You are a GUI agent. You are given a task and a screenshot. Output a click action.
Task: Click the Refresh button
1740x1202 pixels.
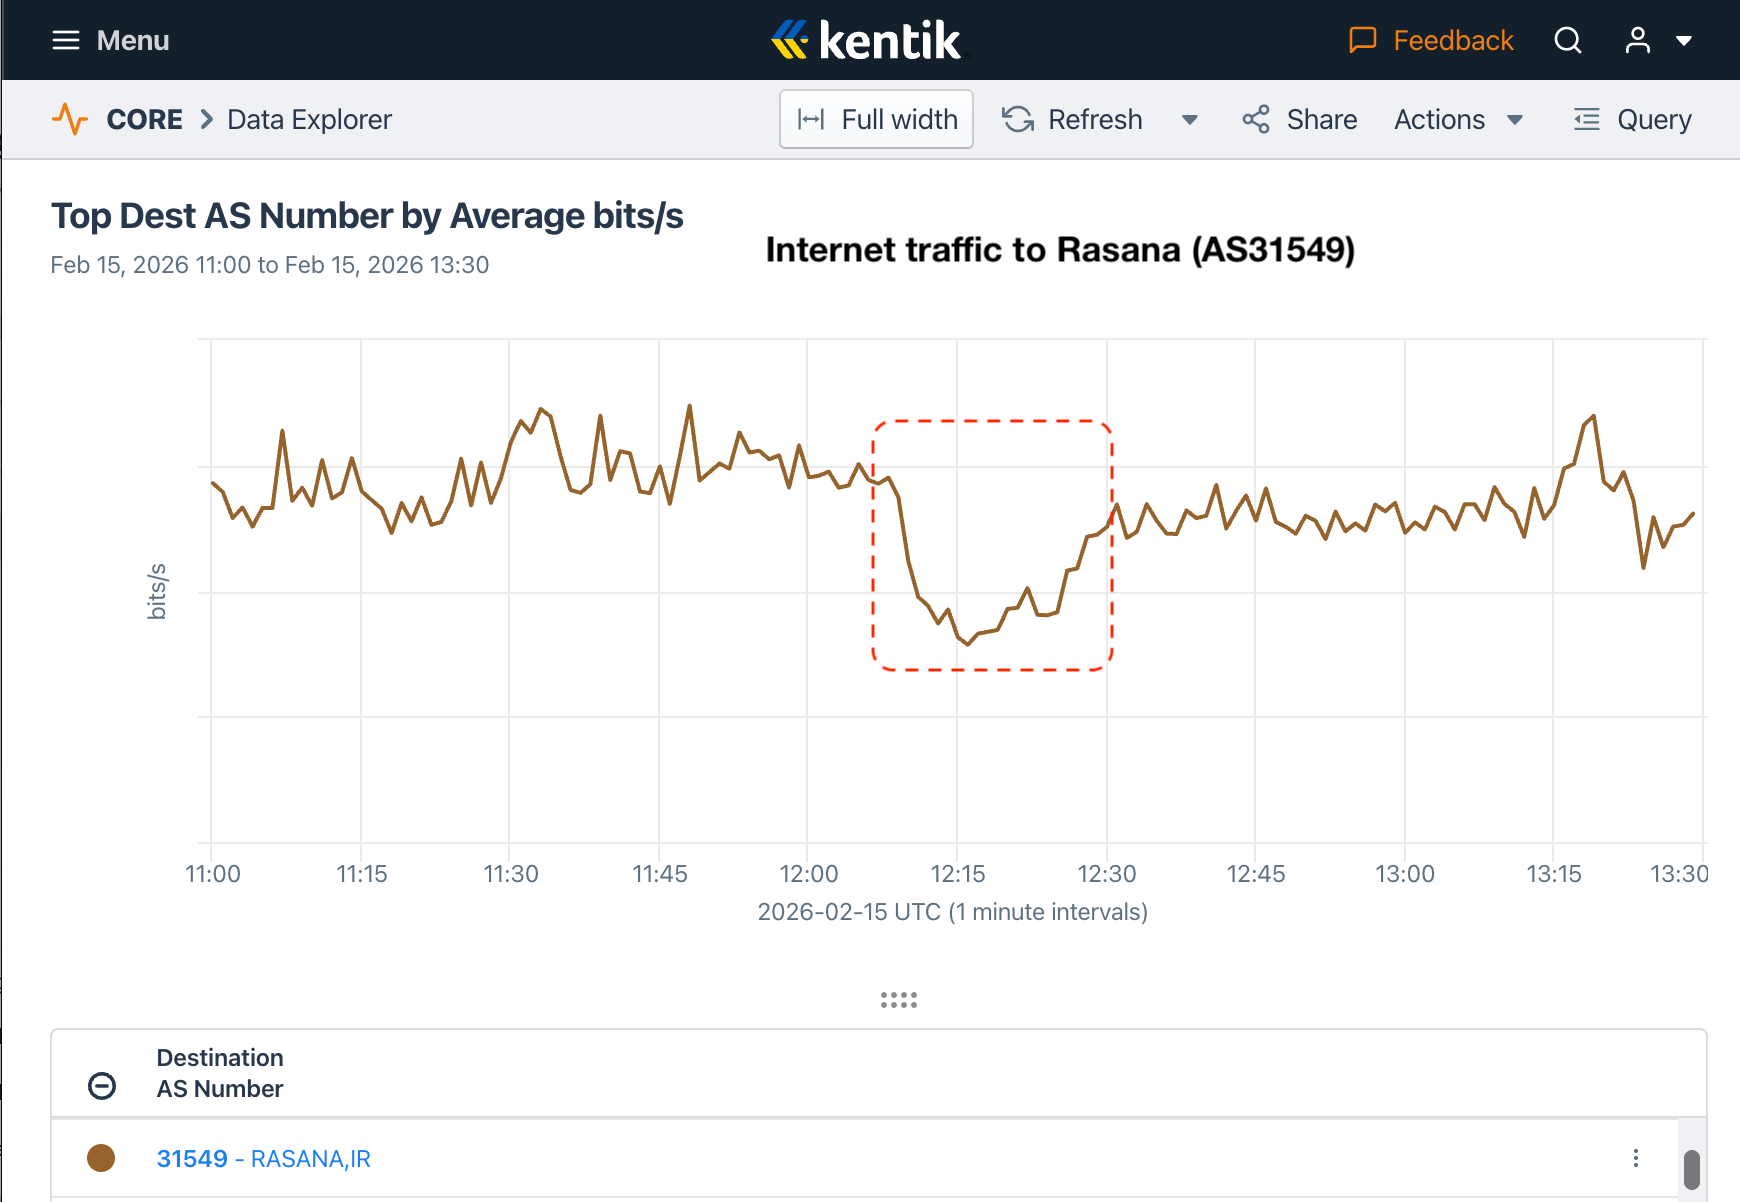tap(1073, 119)
